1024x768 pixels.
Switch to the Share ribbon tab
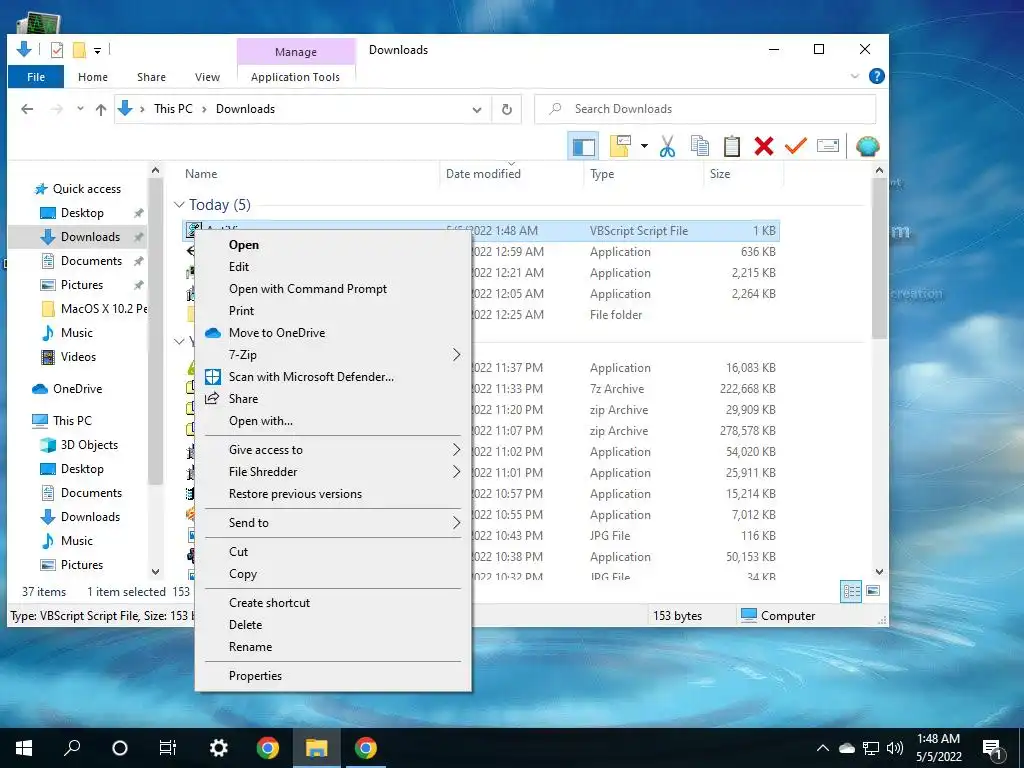[151, 77]
